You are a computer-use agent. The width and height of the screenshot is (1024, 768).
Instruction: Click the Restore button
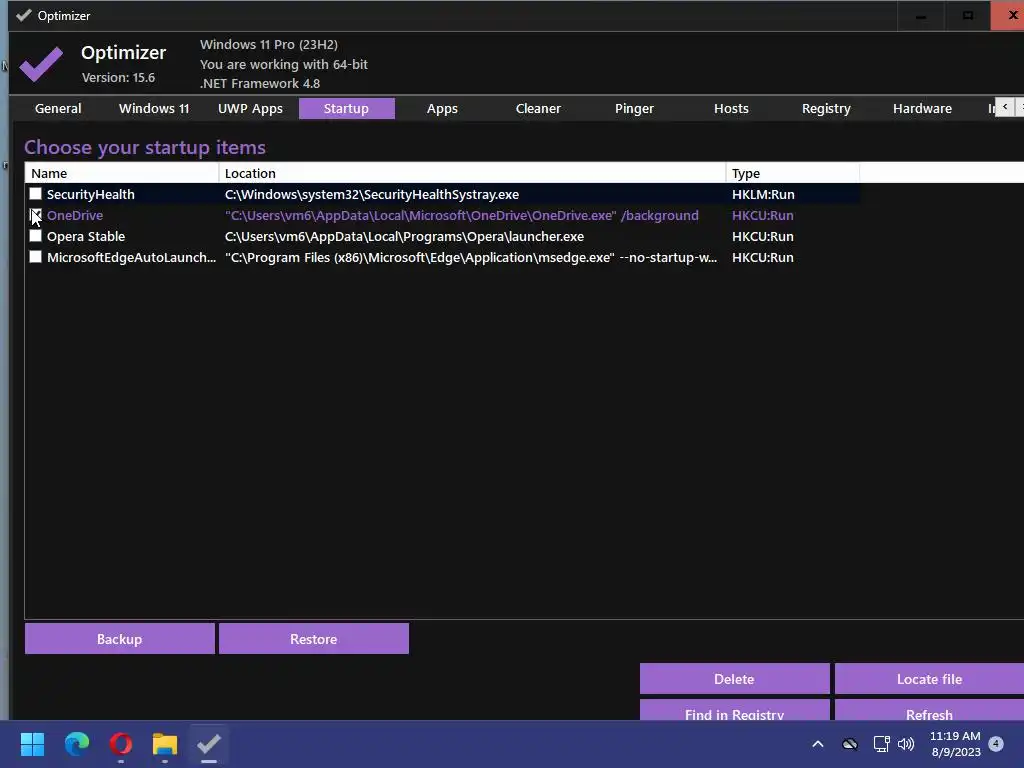click(313, 639)
